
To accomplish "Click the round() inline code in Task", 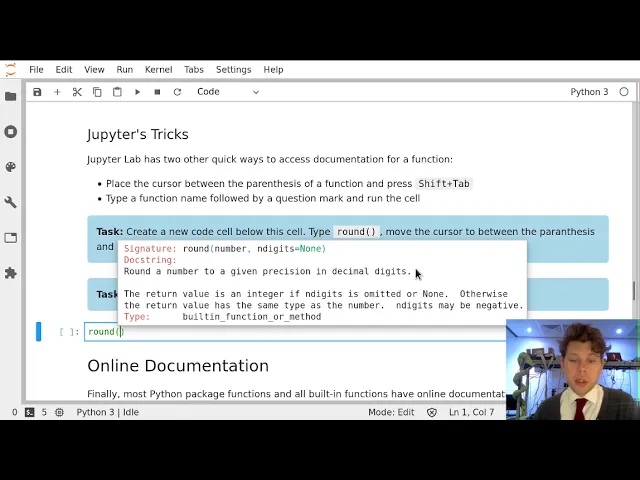I will pos(356,232).
